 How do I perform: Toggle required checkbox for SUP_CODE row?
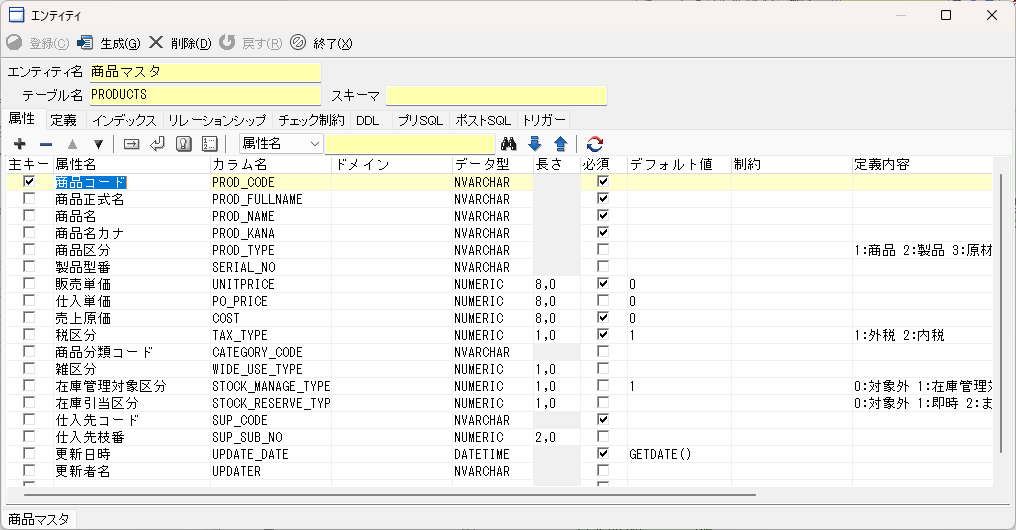click(x=603, y=419)
